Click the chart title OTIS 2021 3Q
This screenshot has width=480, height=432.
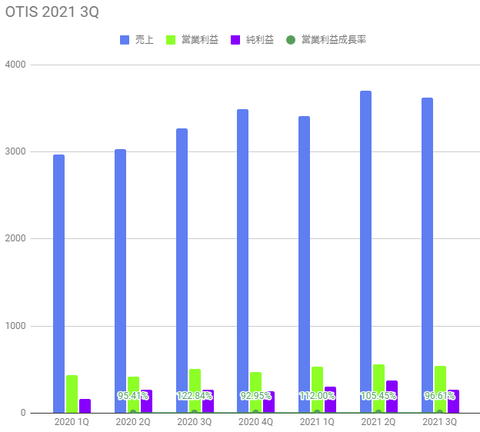point(52,12)
